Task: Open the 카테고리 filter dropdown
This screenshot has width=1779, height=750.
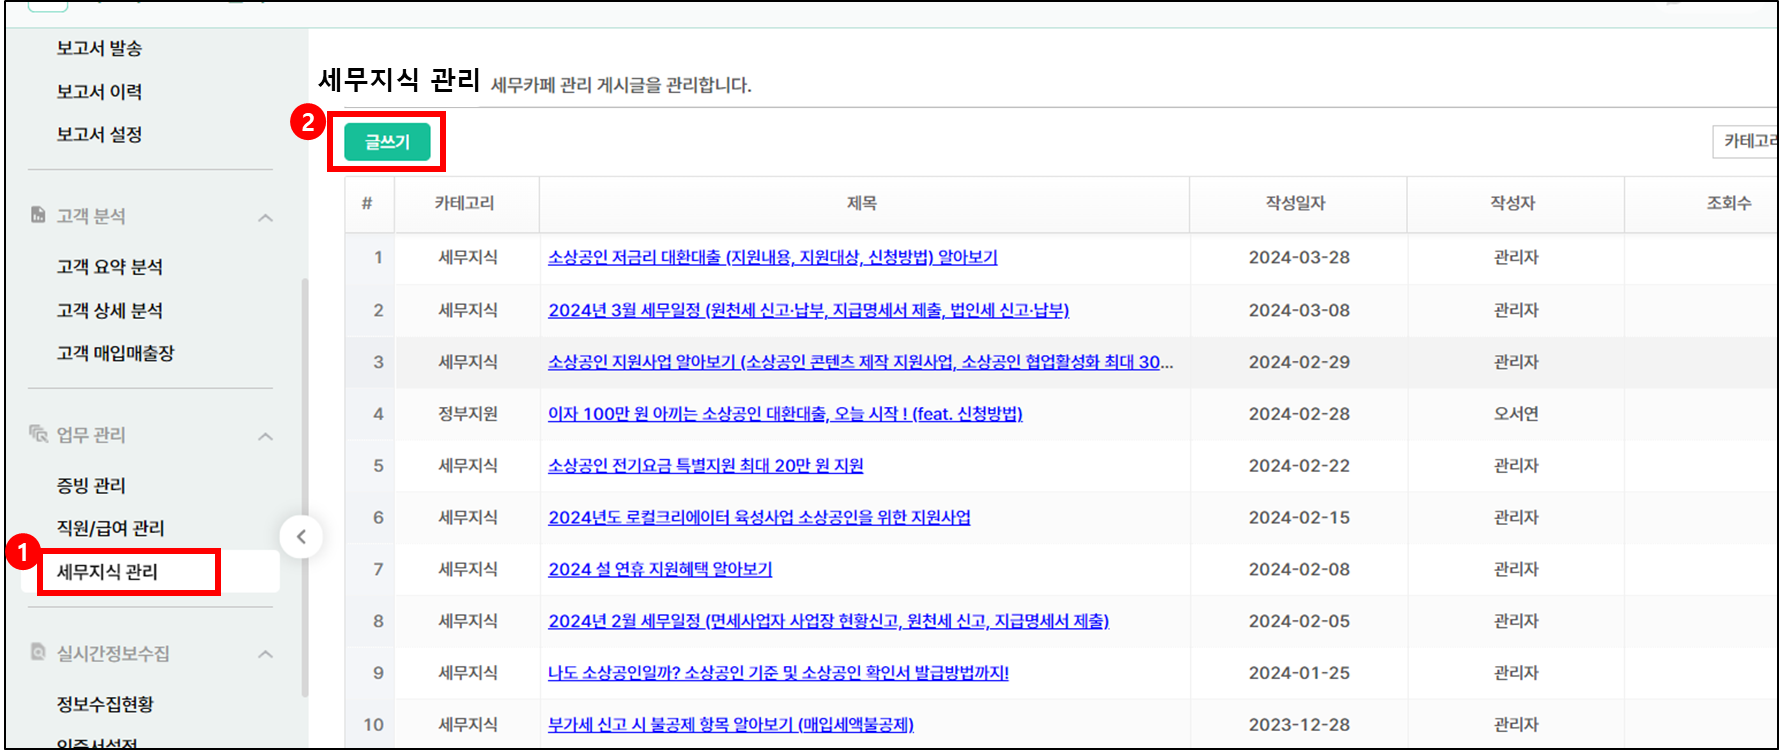Action: point(1746,142)
